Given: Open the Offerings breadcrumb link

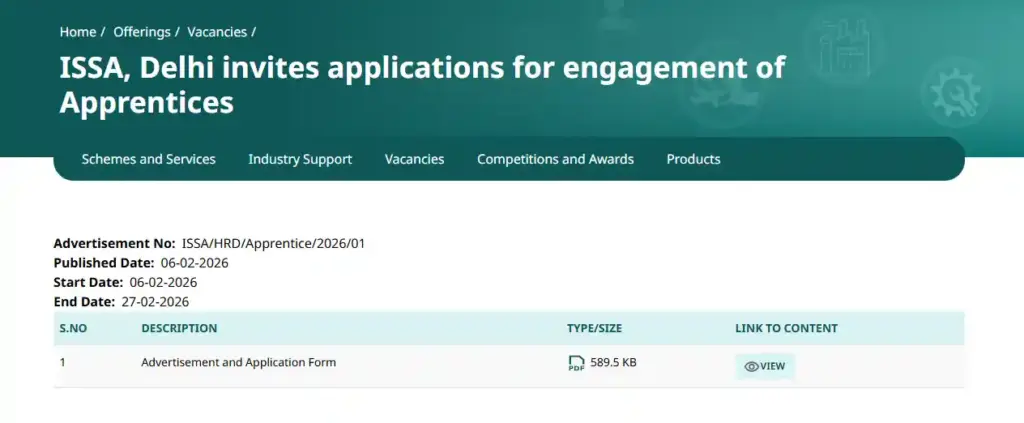Looking at the screenshot, I should tap(142, 32).
